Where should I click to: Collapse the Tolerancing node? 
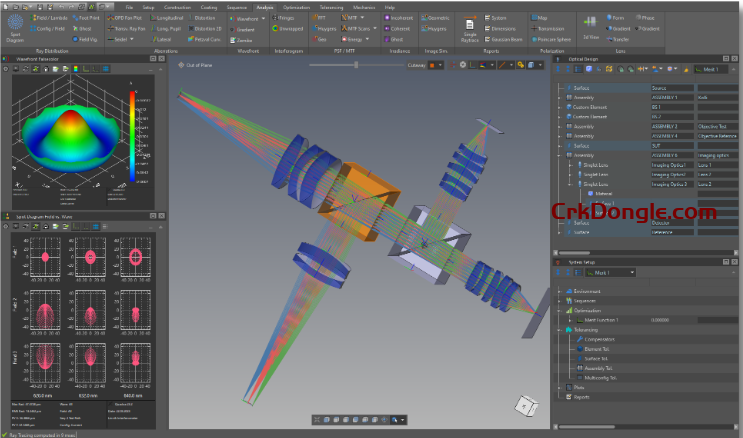pyautogui.click(x=560, y=330)
